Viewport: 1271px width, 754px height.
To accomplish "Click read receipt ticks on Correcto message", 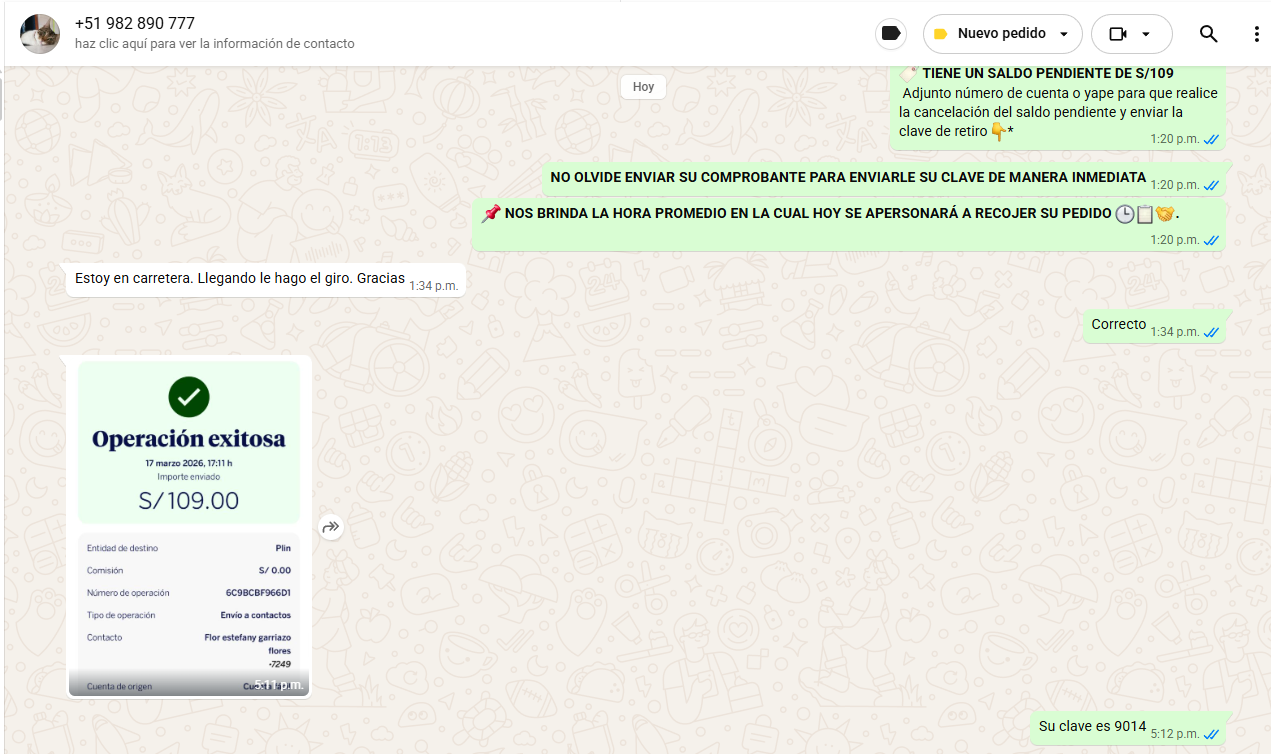I will click(x=1211, y=332).
